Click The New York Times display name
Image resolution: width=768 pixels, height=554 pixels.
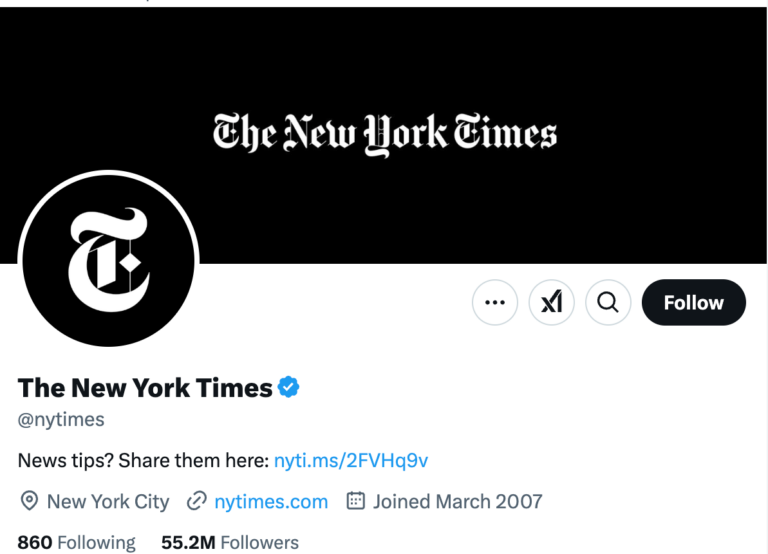tap(145, 387)
